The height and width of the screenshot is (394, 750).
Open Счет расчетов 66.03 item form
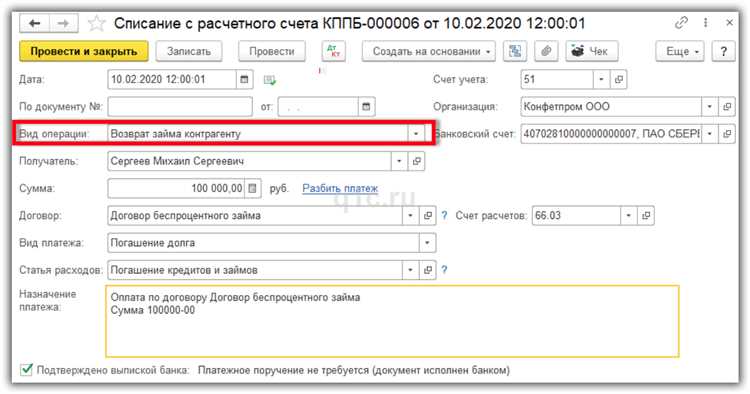pos(646,216)
